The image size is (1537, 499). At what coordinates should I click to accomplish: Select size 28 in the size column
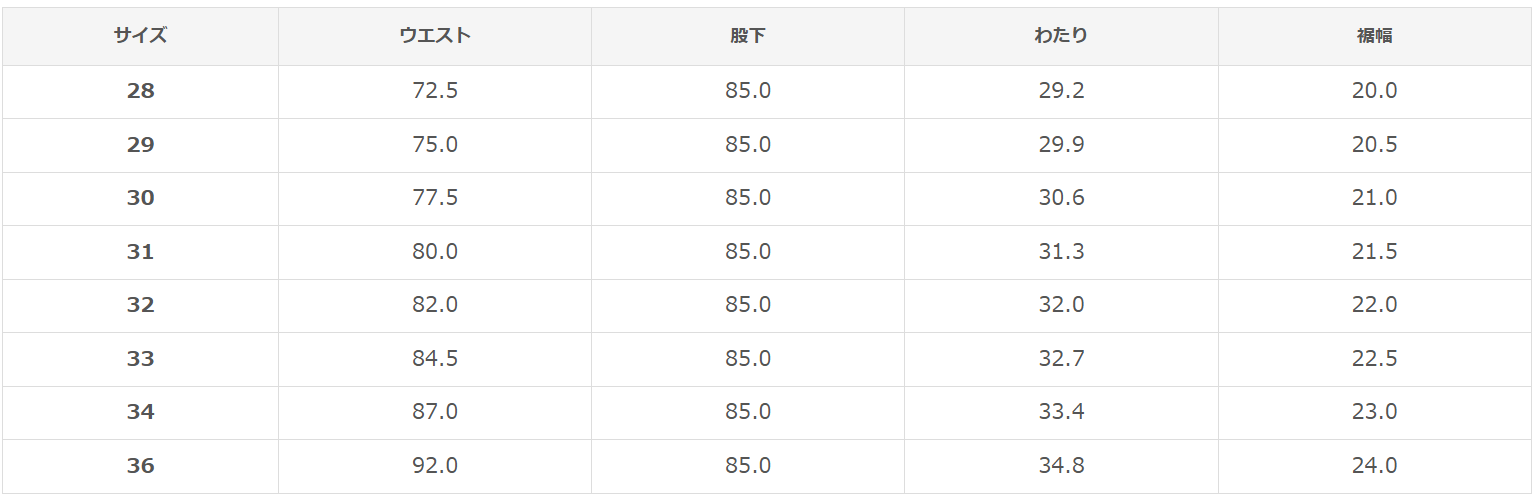pos(140,91)
